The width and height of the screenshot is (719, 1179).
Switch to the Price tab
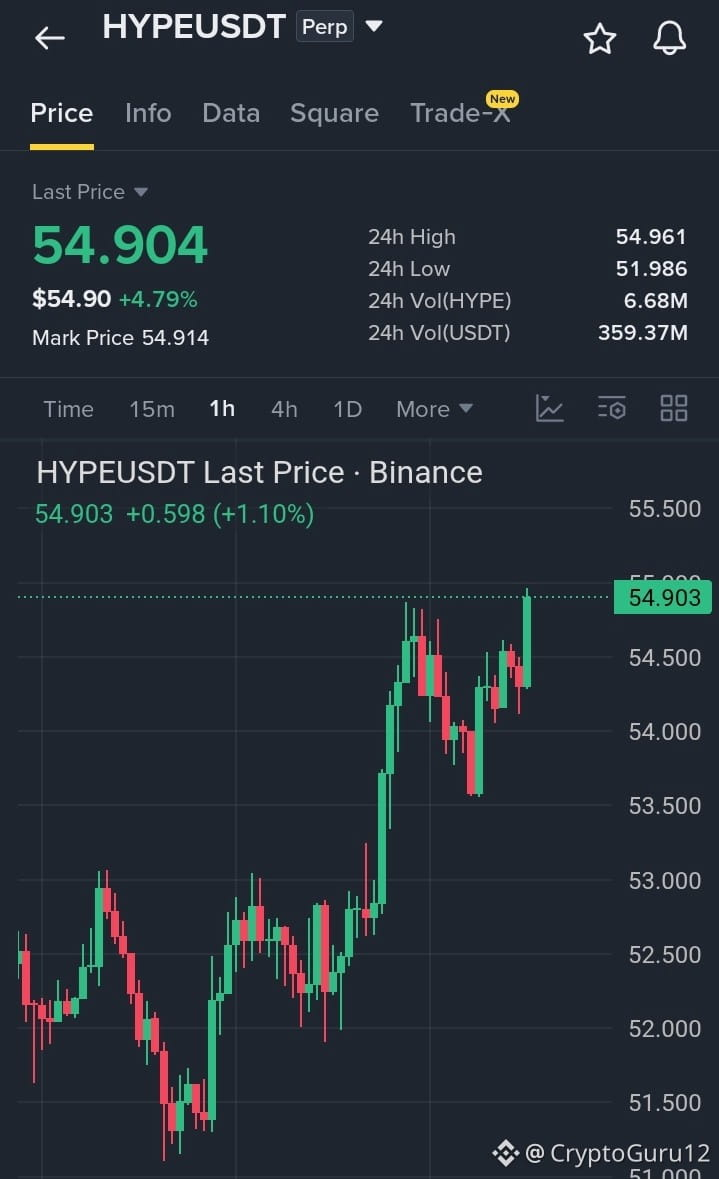(x=62, y=113)
